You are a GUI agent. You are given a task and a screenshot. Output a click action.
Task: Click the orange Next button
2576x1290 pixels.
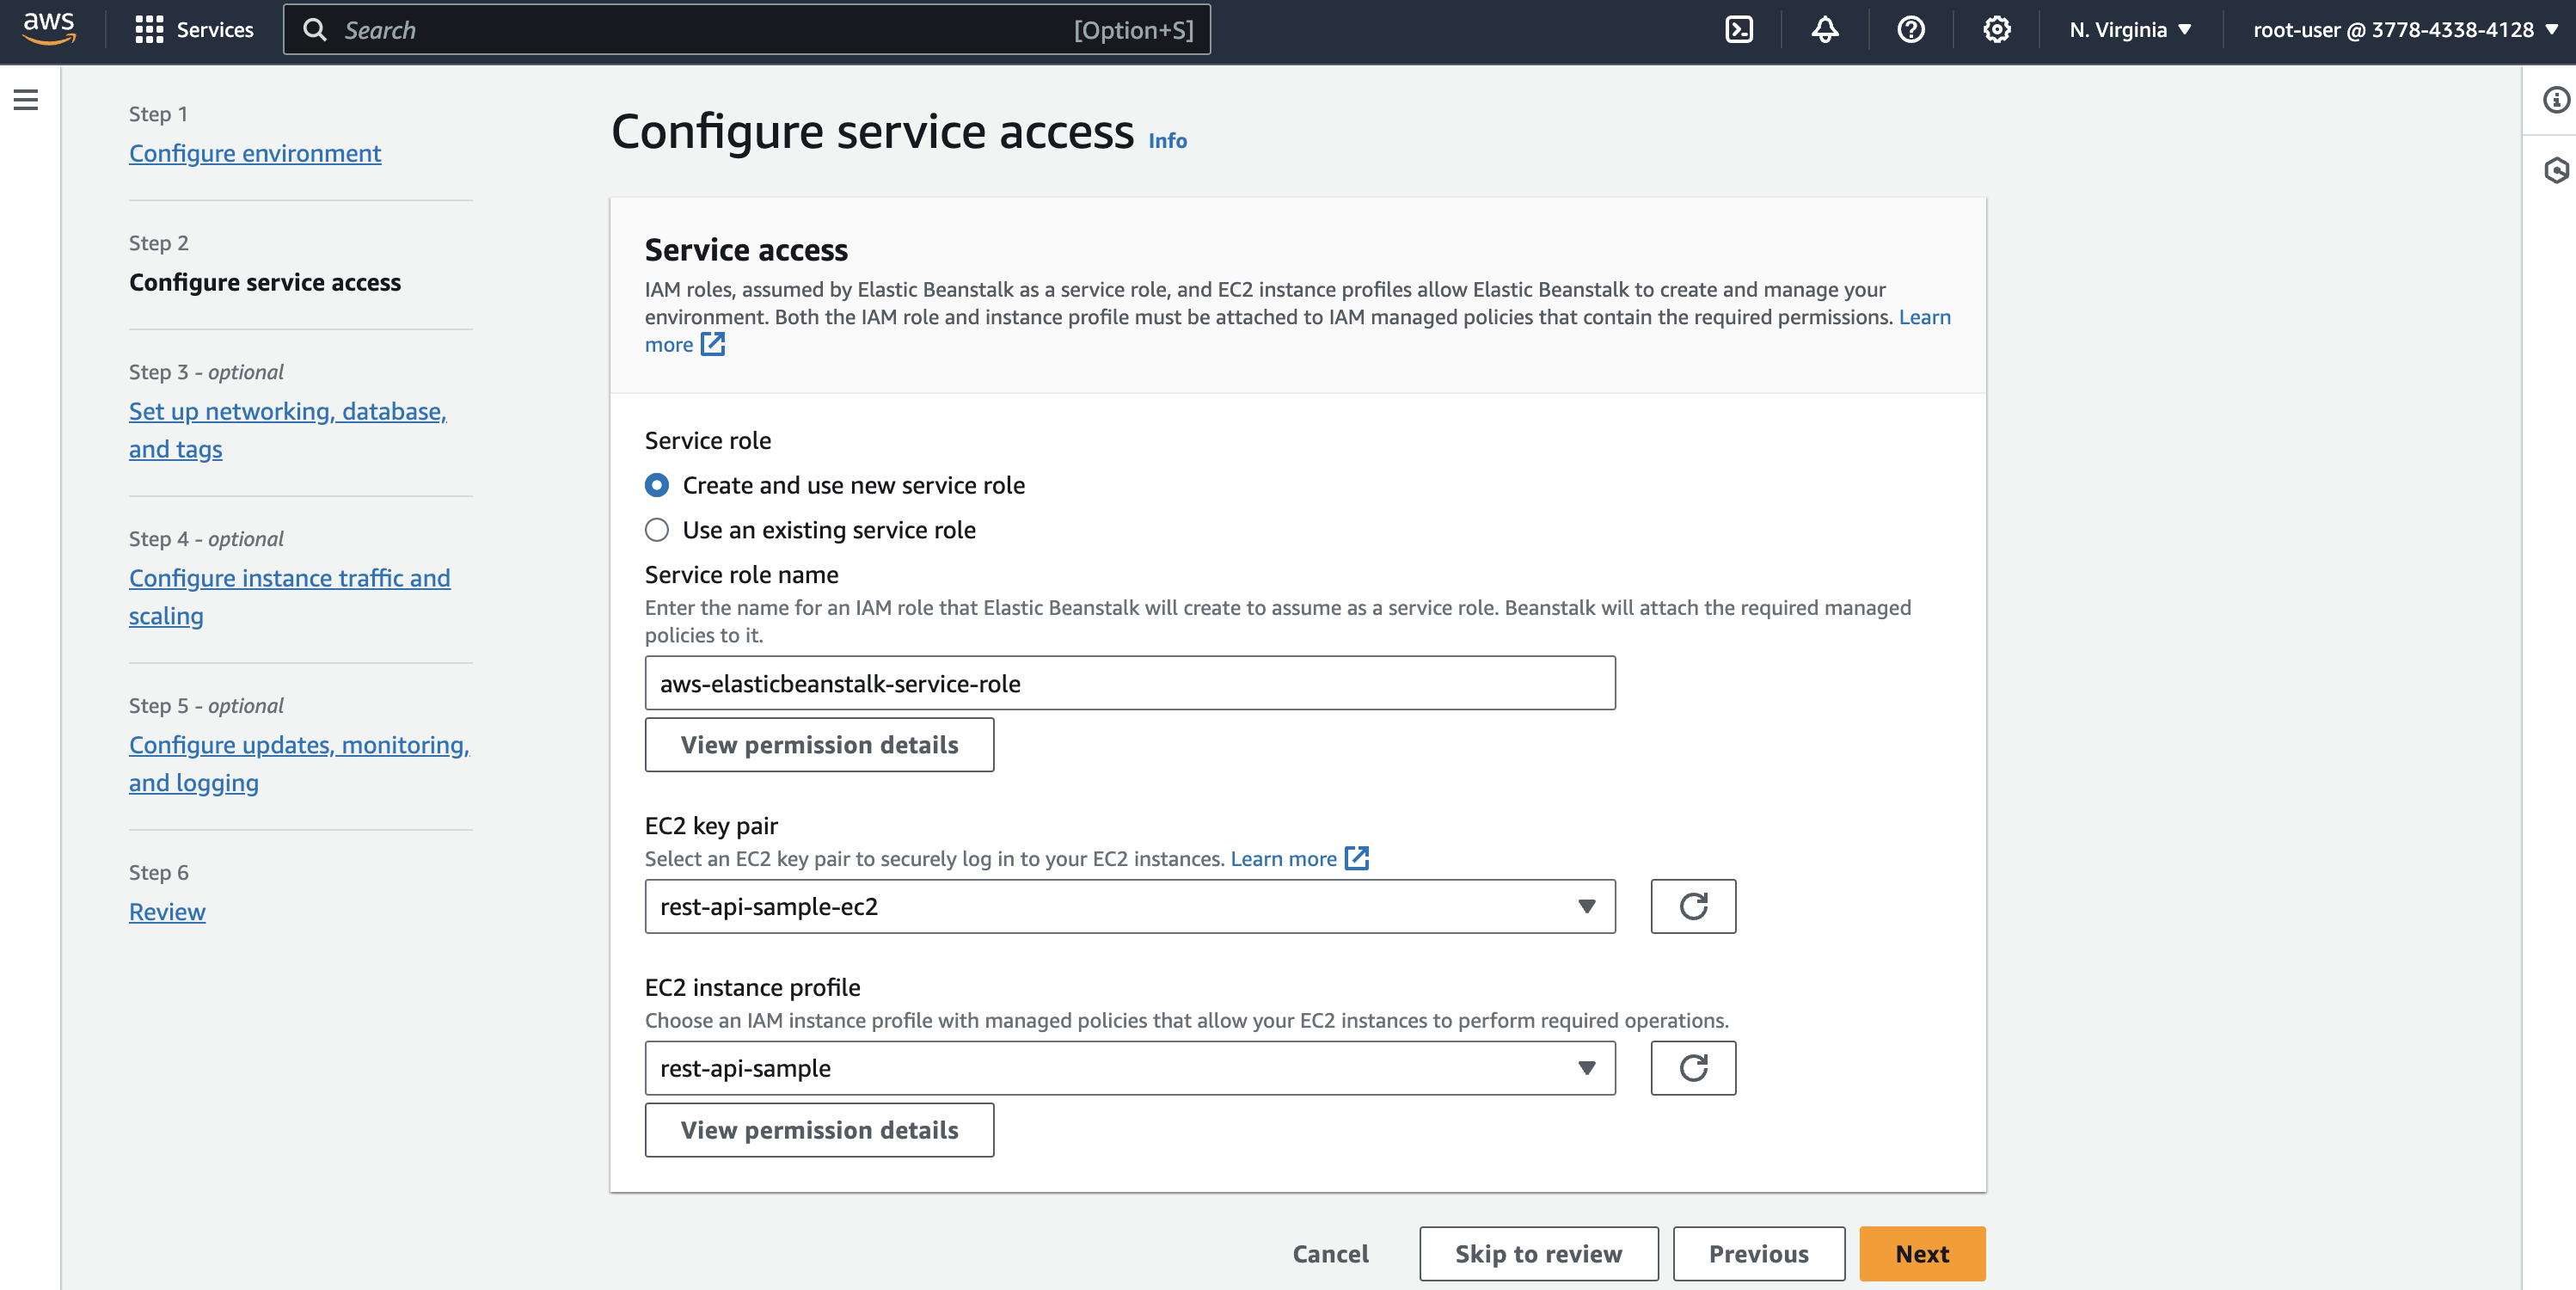1922,1254
